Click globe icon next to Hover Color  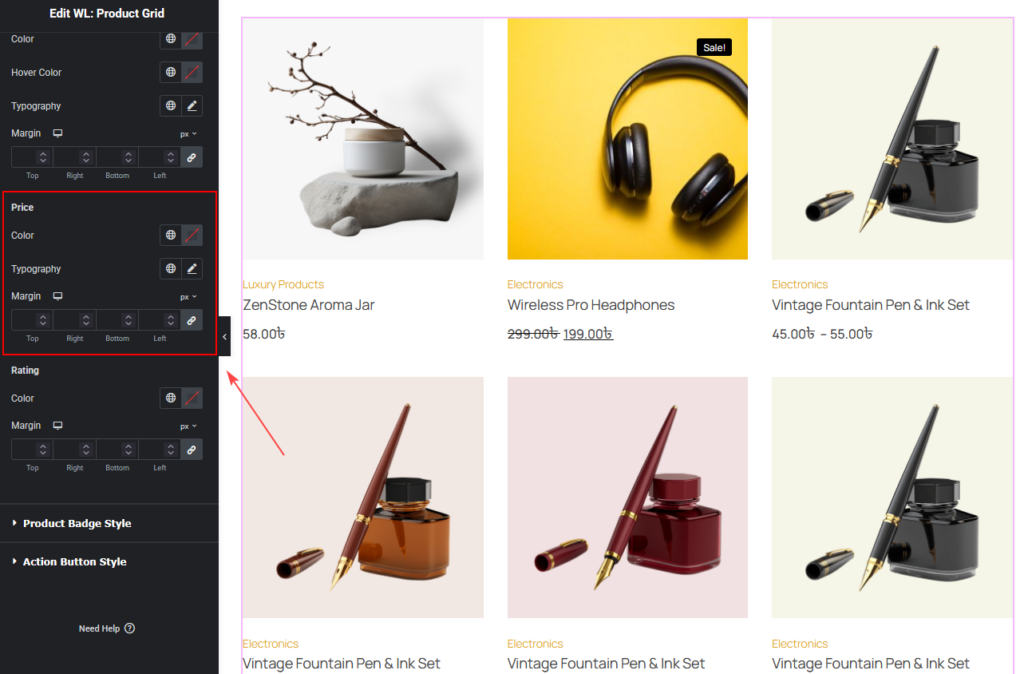click(170, 72)
